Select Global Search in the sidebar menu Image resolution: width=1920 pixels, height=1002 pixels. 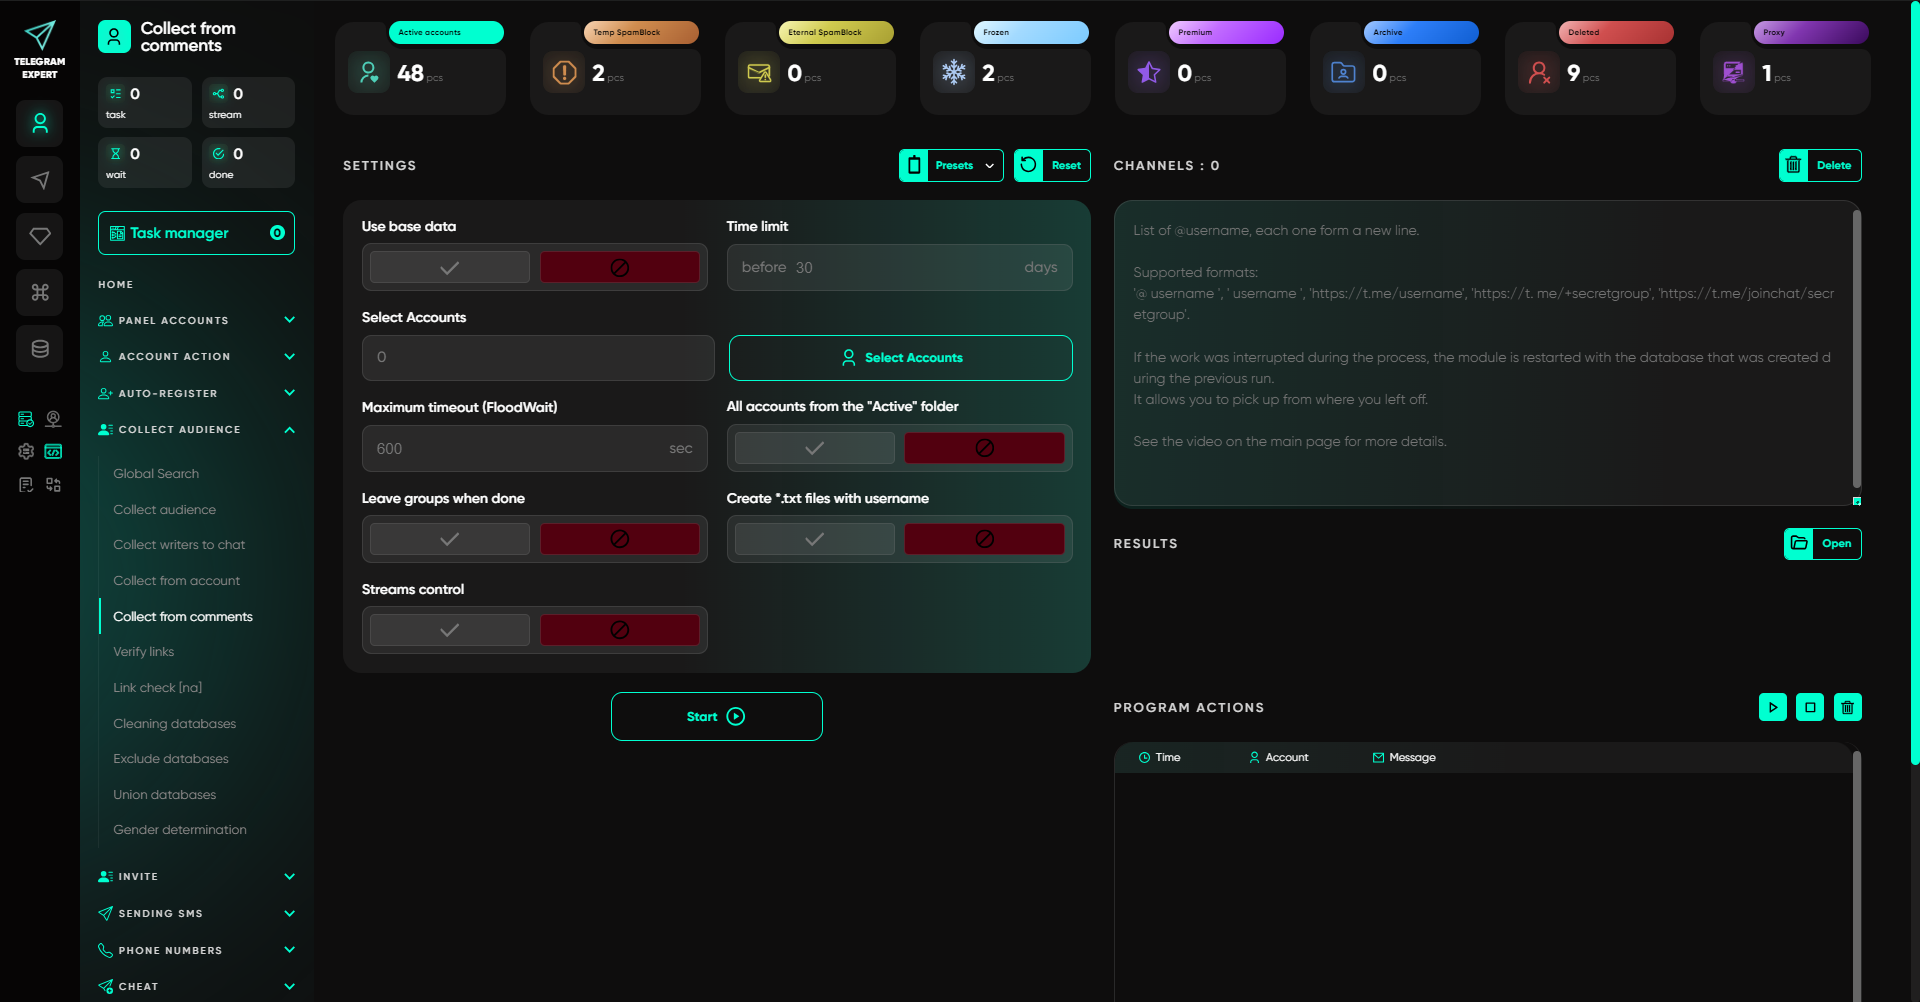[156, 473]
